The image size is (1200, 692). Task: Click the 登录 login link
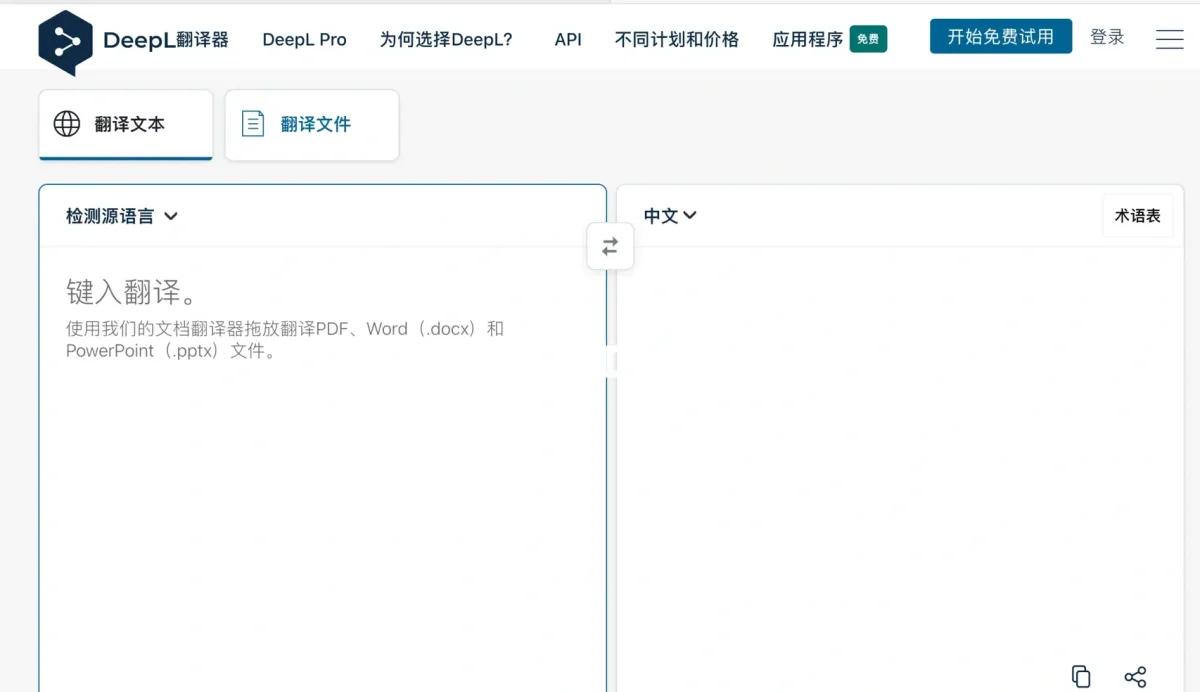pyautogui.click(x=1107, y=37)
